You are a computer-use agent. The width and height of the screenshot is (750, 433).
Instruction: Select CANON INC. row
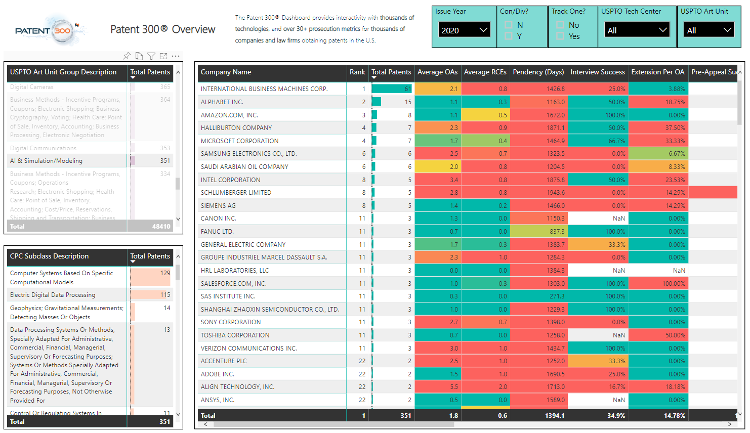pos(467,219)
